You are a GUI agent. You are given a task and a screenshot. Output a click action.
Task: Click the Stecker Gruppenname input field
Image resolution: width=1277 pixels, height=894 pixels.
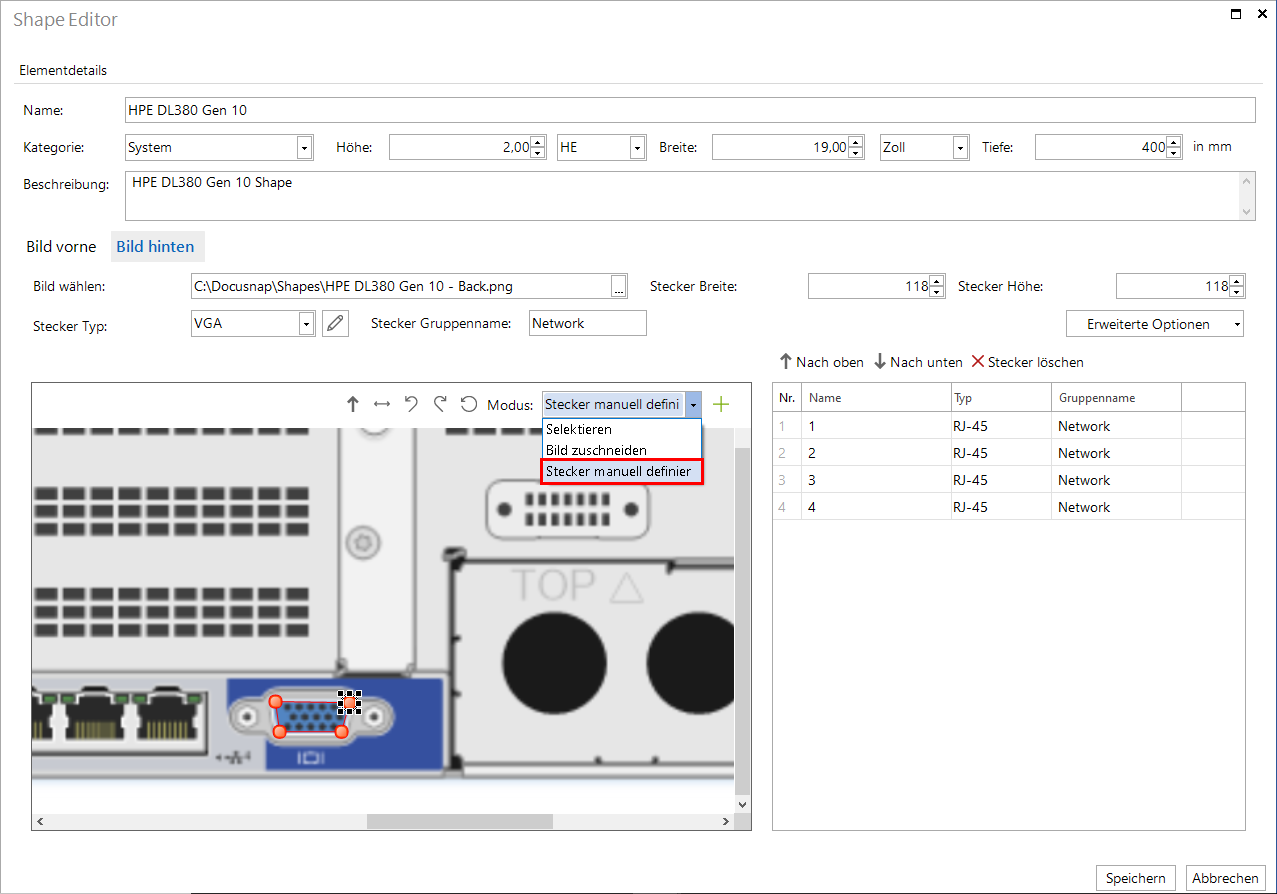pos(588,323)
